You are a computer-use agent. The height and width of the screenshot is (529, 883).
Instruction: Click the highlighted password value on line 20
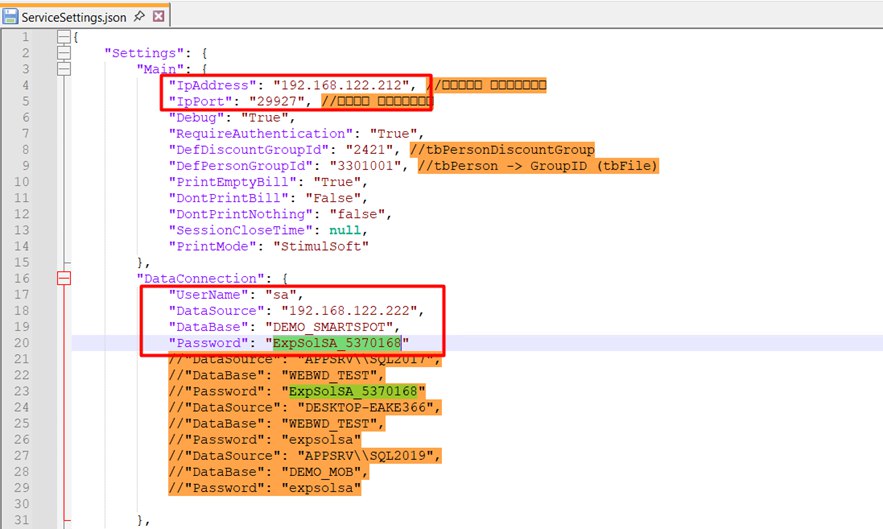pos(341,342)
